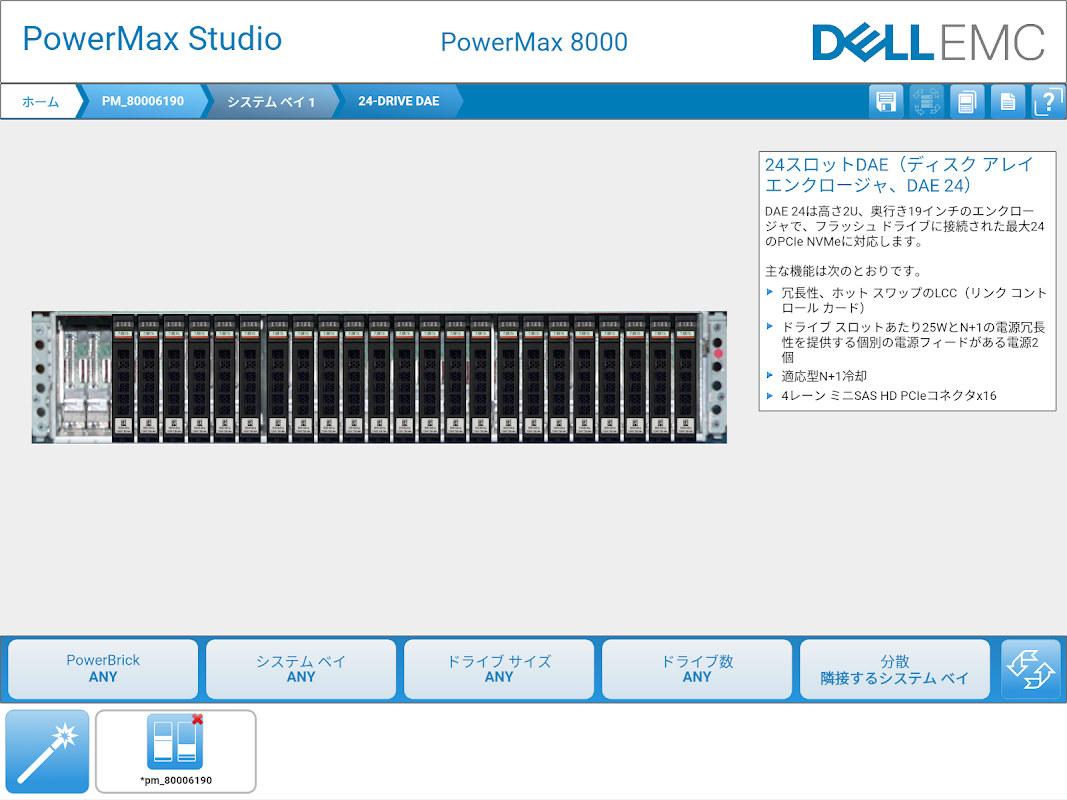Image resolution: width=1067 pixels, height=800 pixels.
Task: Select the PM_80006190 breadcrumb
Action: 143,101
